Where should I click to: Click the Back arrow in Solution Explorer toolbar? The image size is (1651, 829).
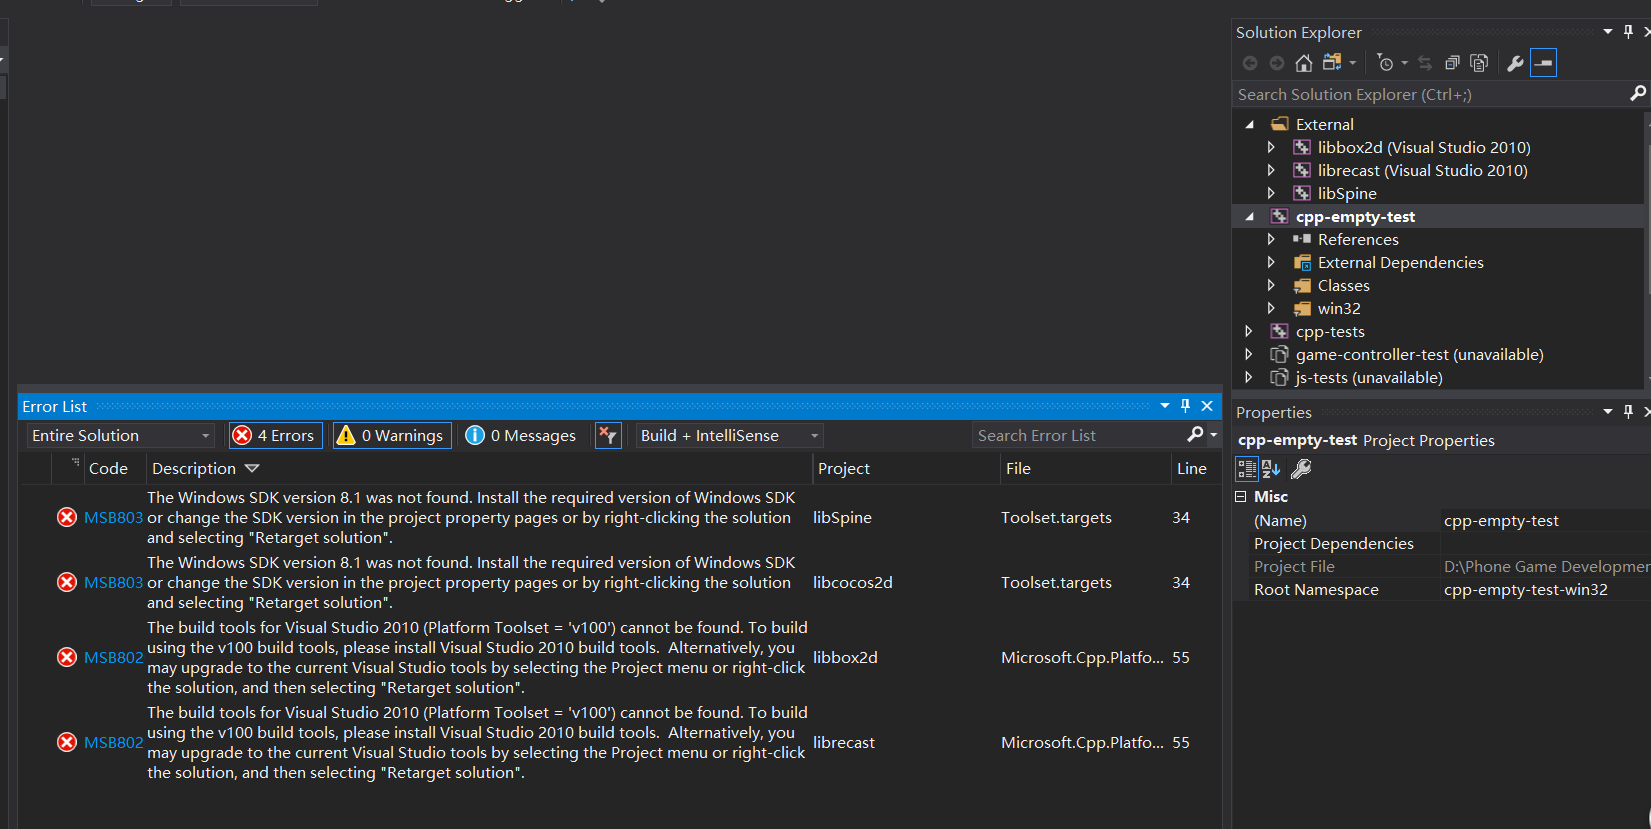coord(1250,63)
